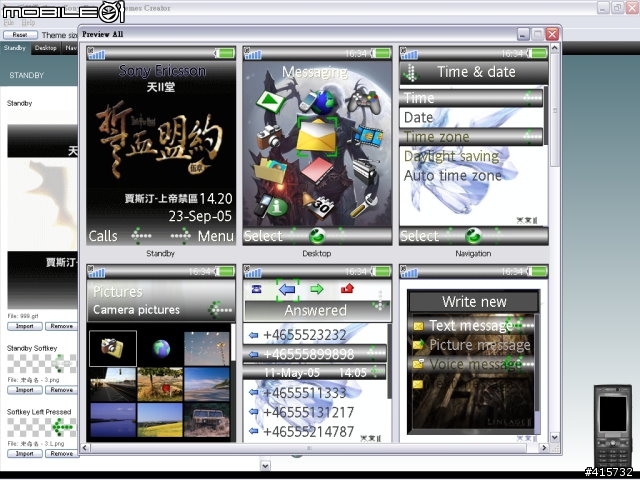Screen dimensions: 640x480
Task: Switch to the Standby tab
Action: click(x=15, y=48)
